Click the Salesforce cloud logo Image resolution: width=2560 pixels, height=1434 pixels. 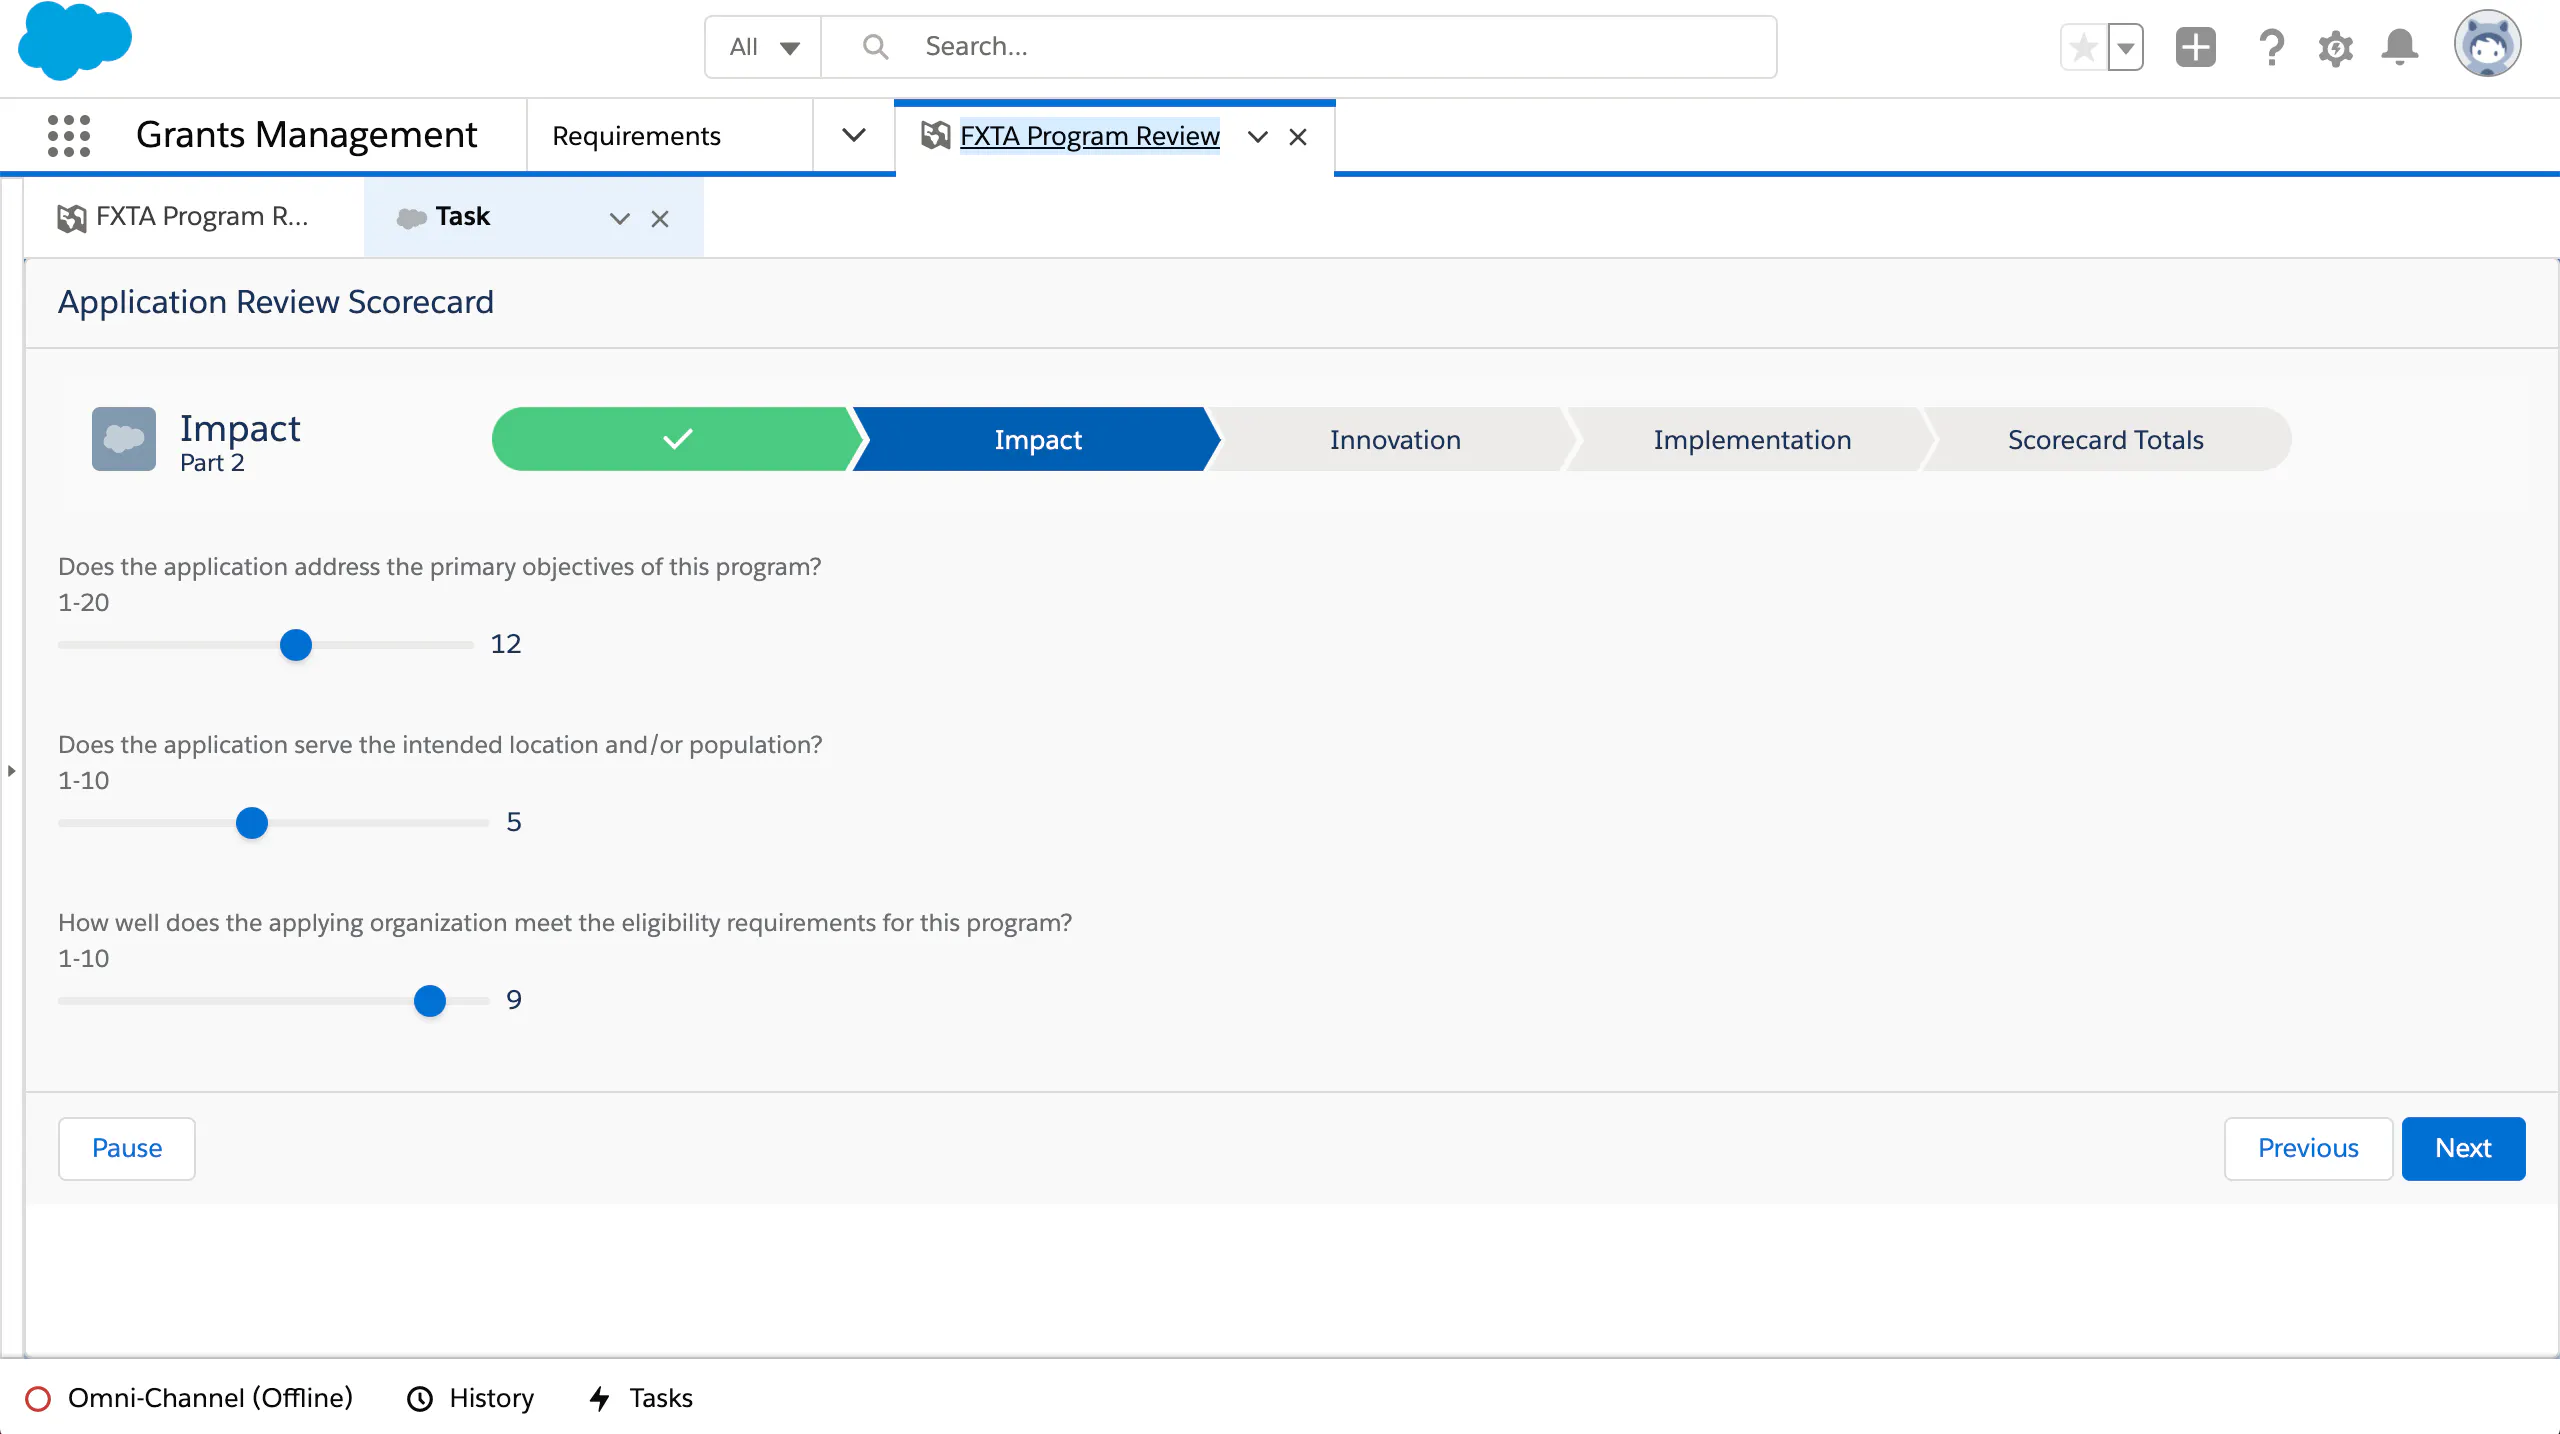[75, 42]
